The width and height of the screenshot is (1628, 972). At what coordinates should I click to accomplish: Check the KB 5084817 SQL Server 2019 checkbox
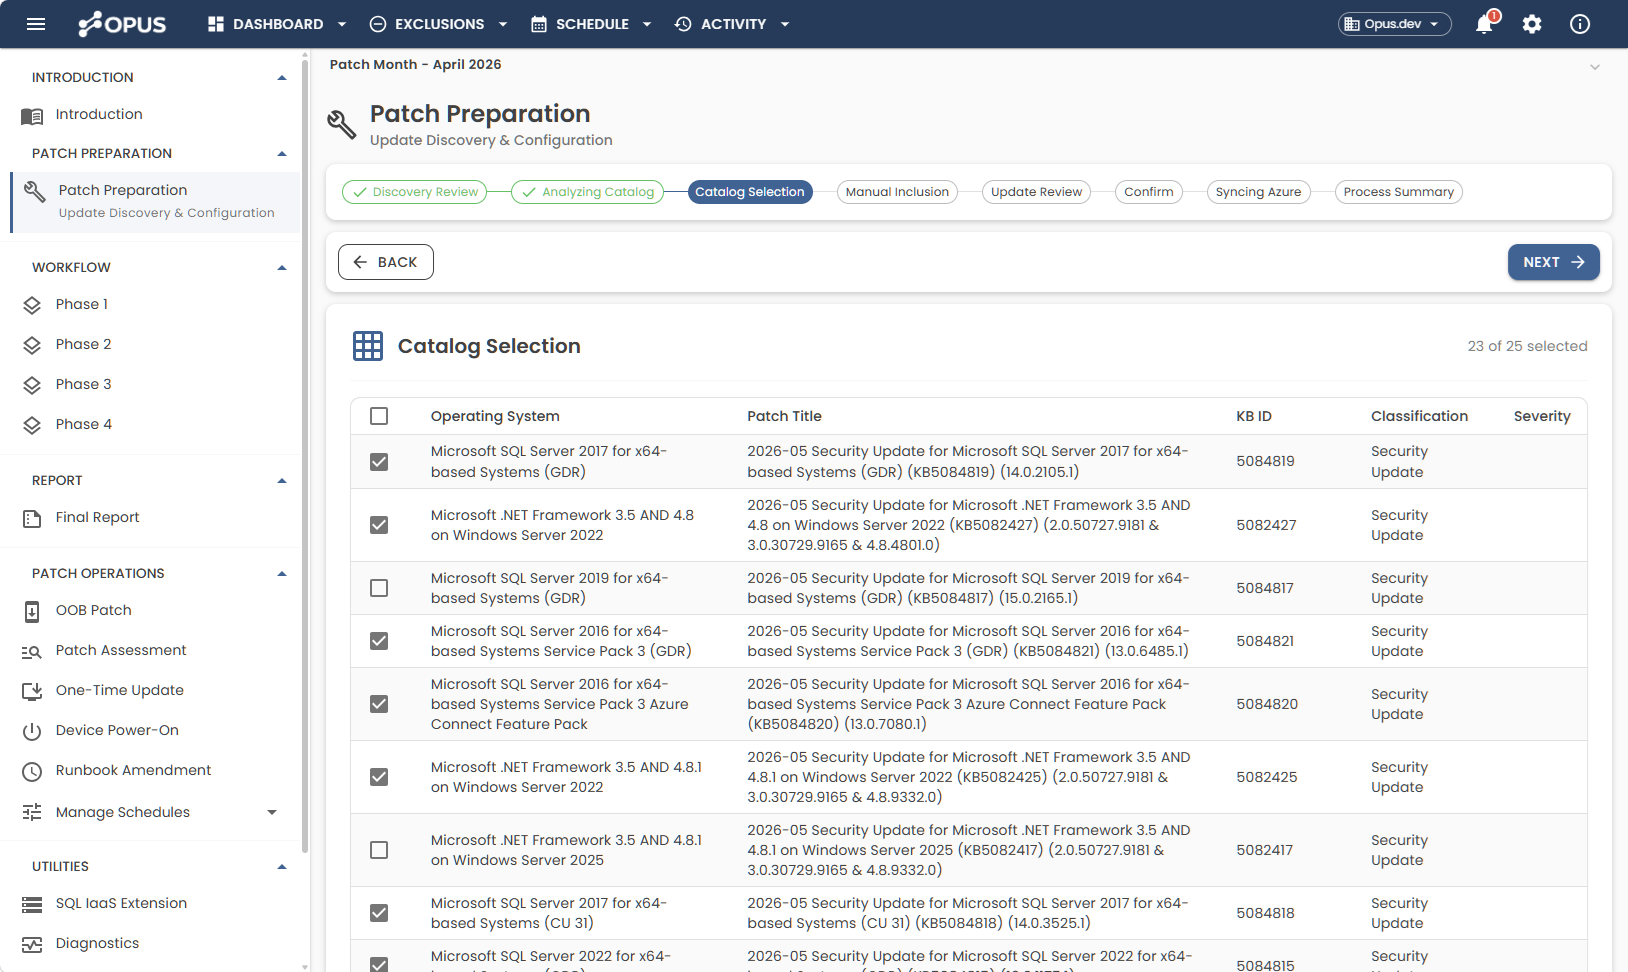click(379, 588)
